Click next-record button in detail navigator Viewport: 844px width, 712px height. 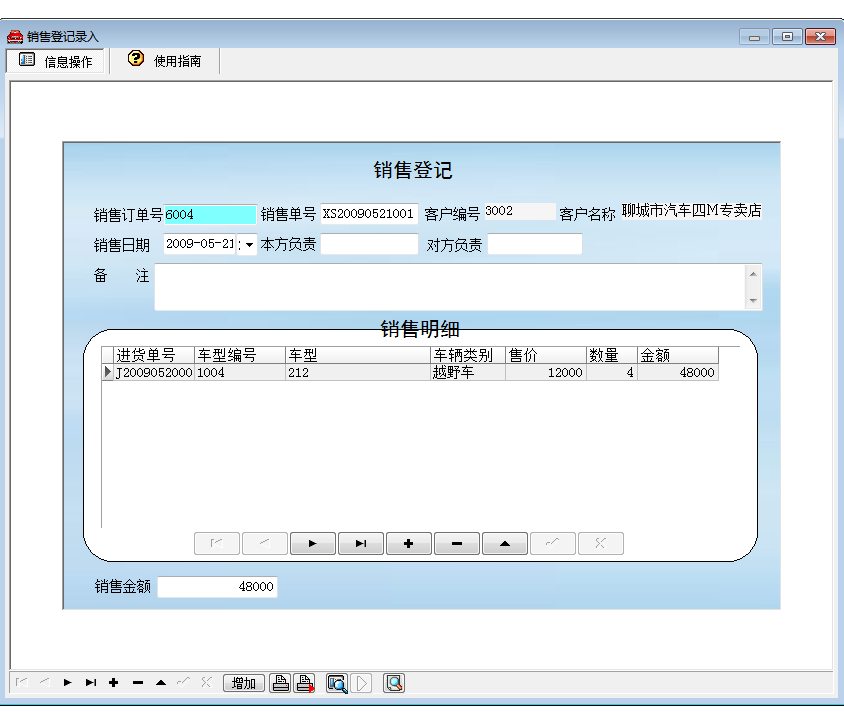click(313, 544)
